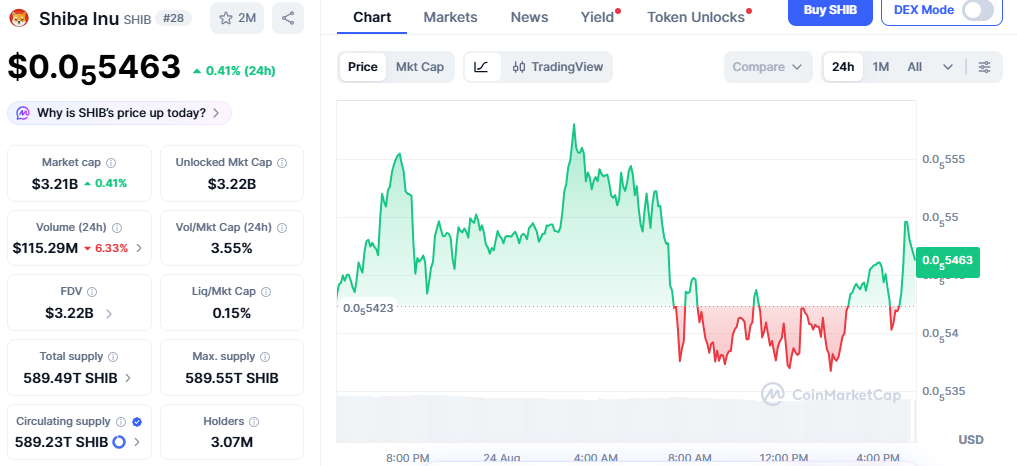Screen dimensions: 1017x466
Task: Click the 0.15% Liq/Mkt Cap value
Action: click(x=232, y=313)
